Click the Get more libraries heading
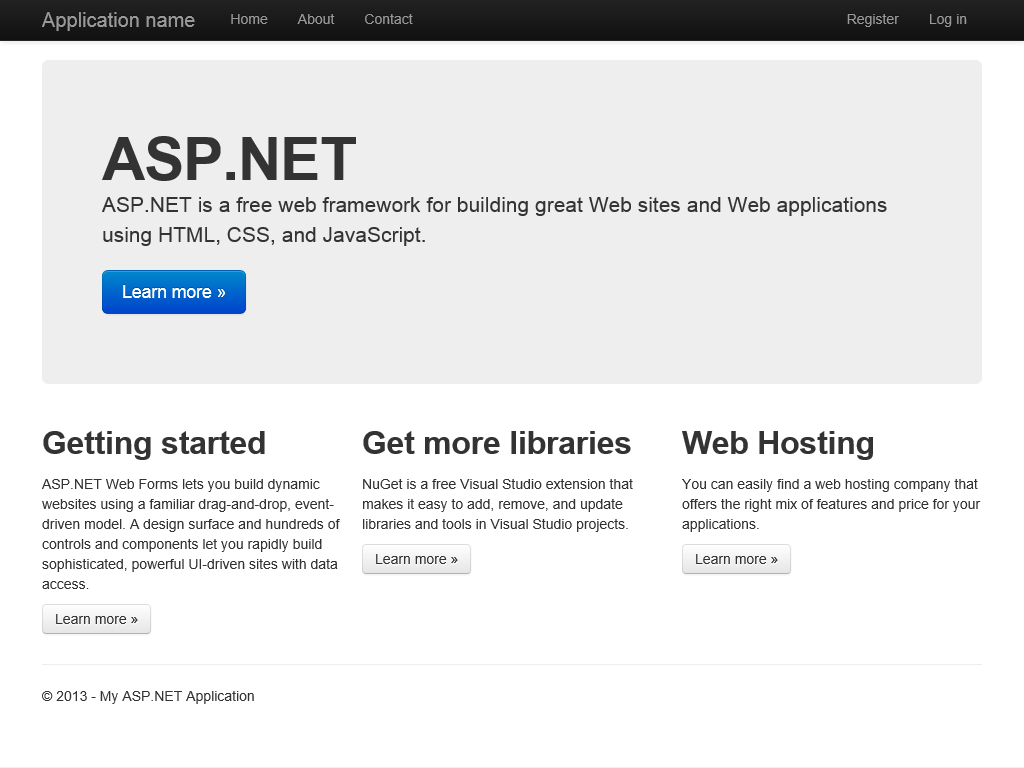1024x768 pixels. click(x=496, y=443)
